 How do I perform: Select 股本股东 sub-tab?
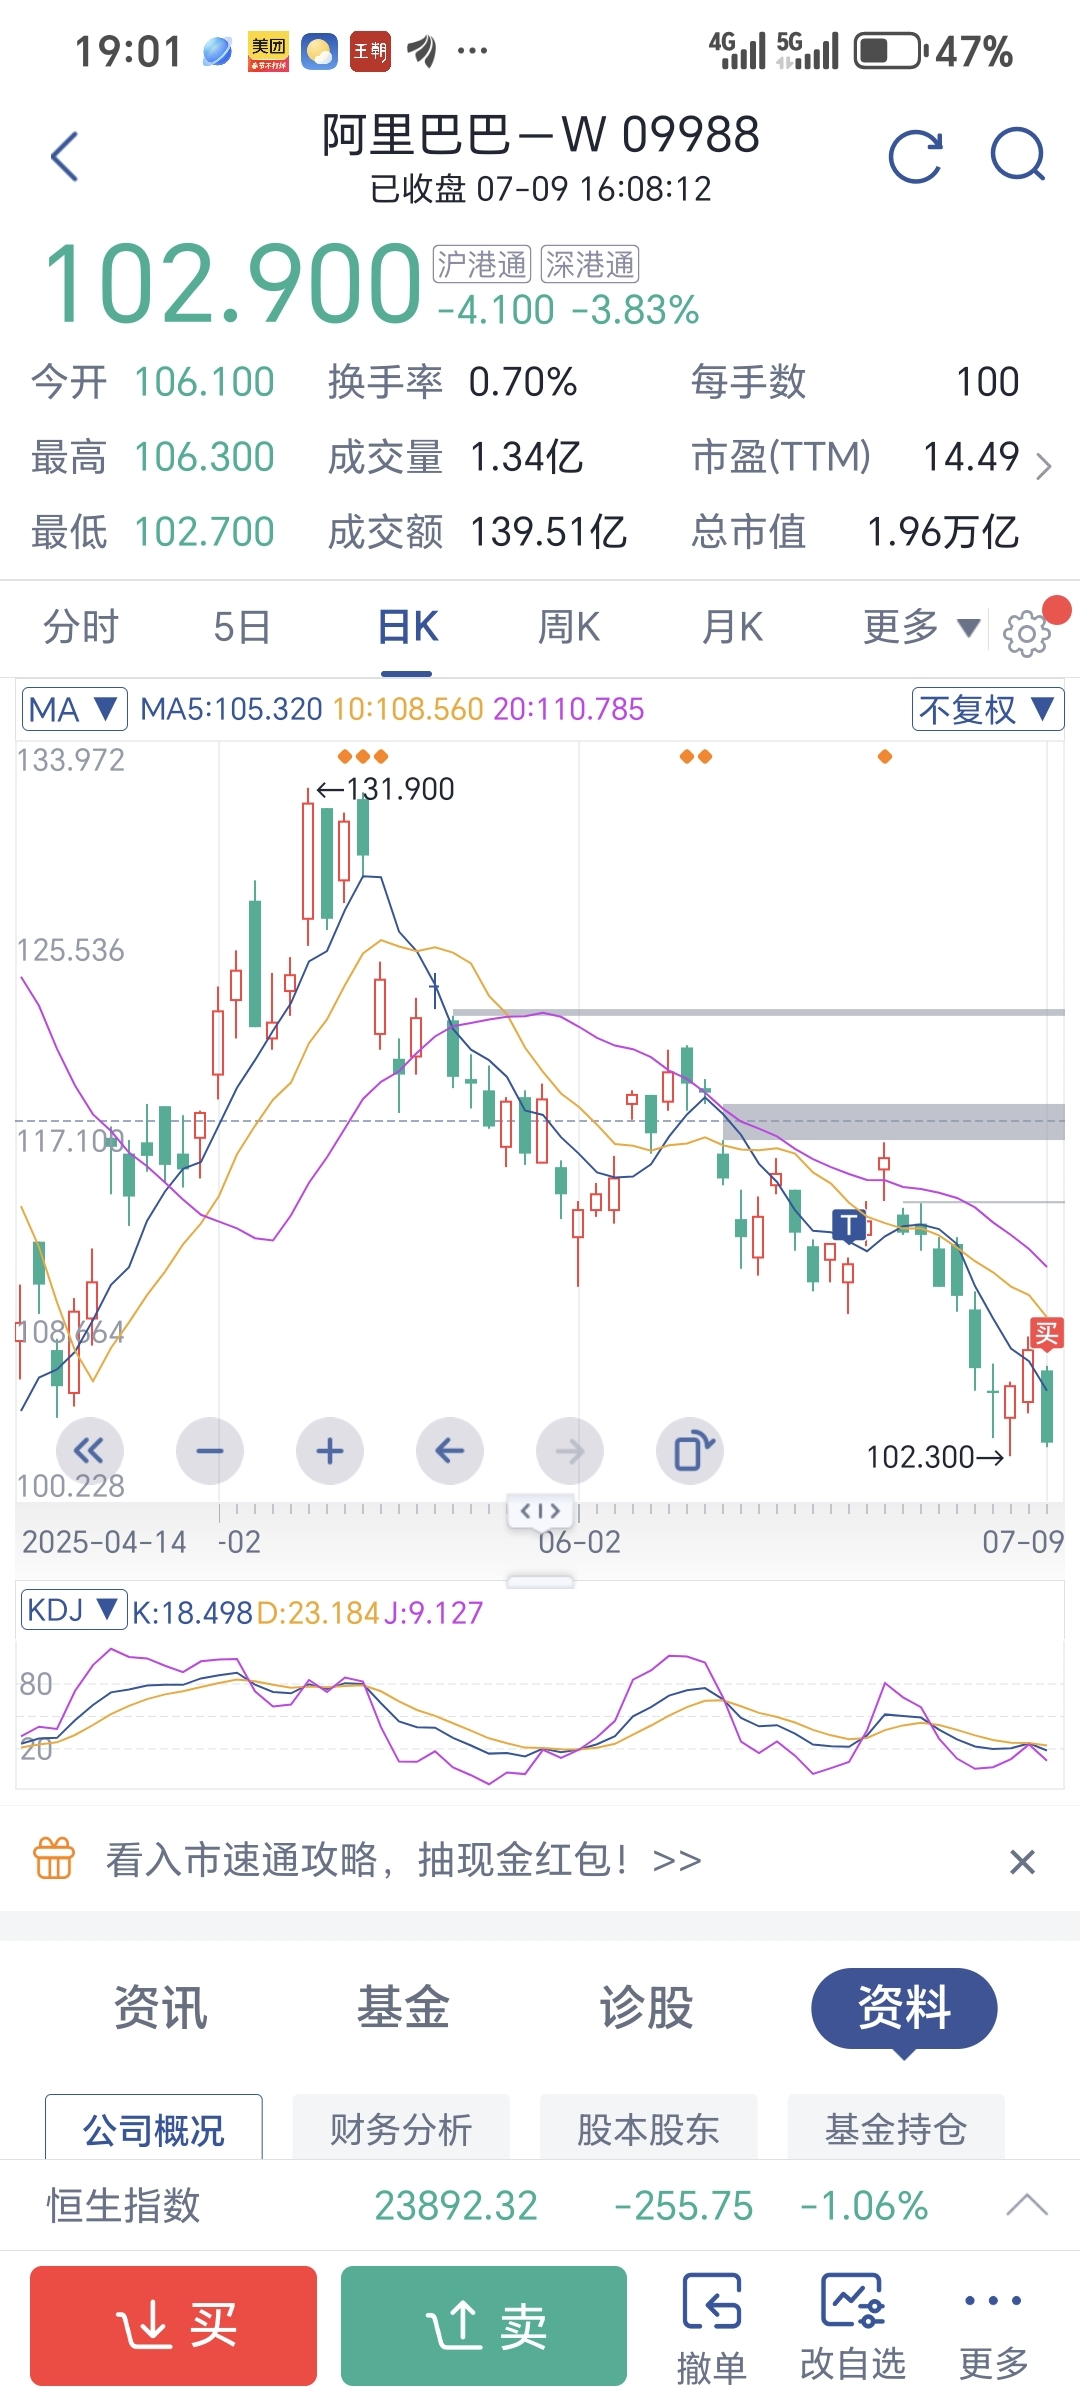648,2128
